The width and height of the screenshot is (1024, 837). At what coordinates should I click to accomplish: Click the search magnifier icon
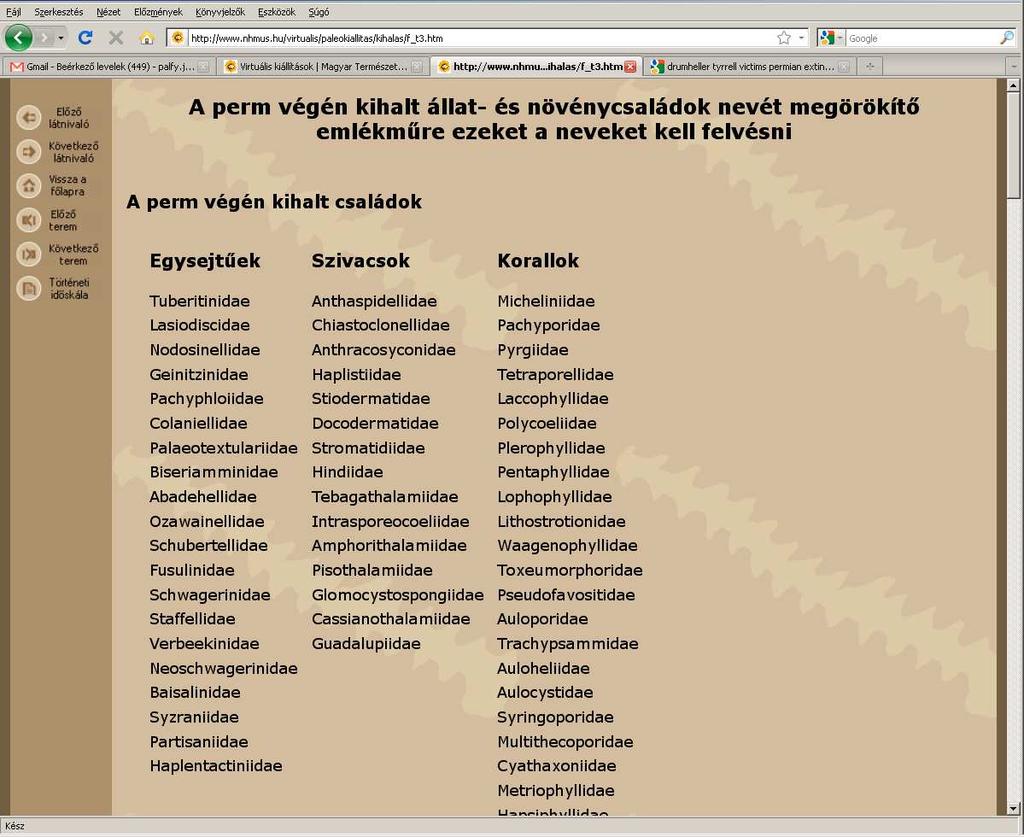pos(1006,38)
